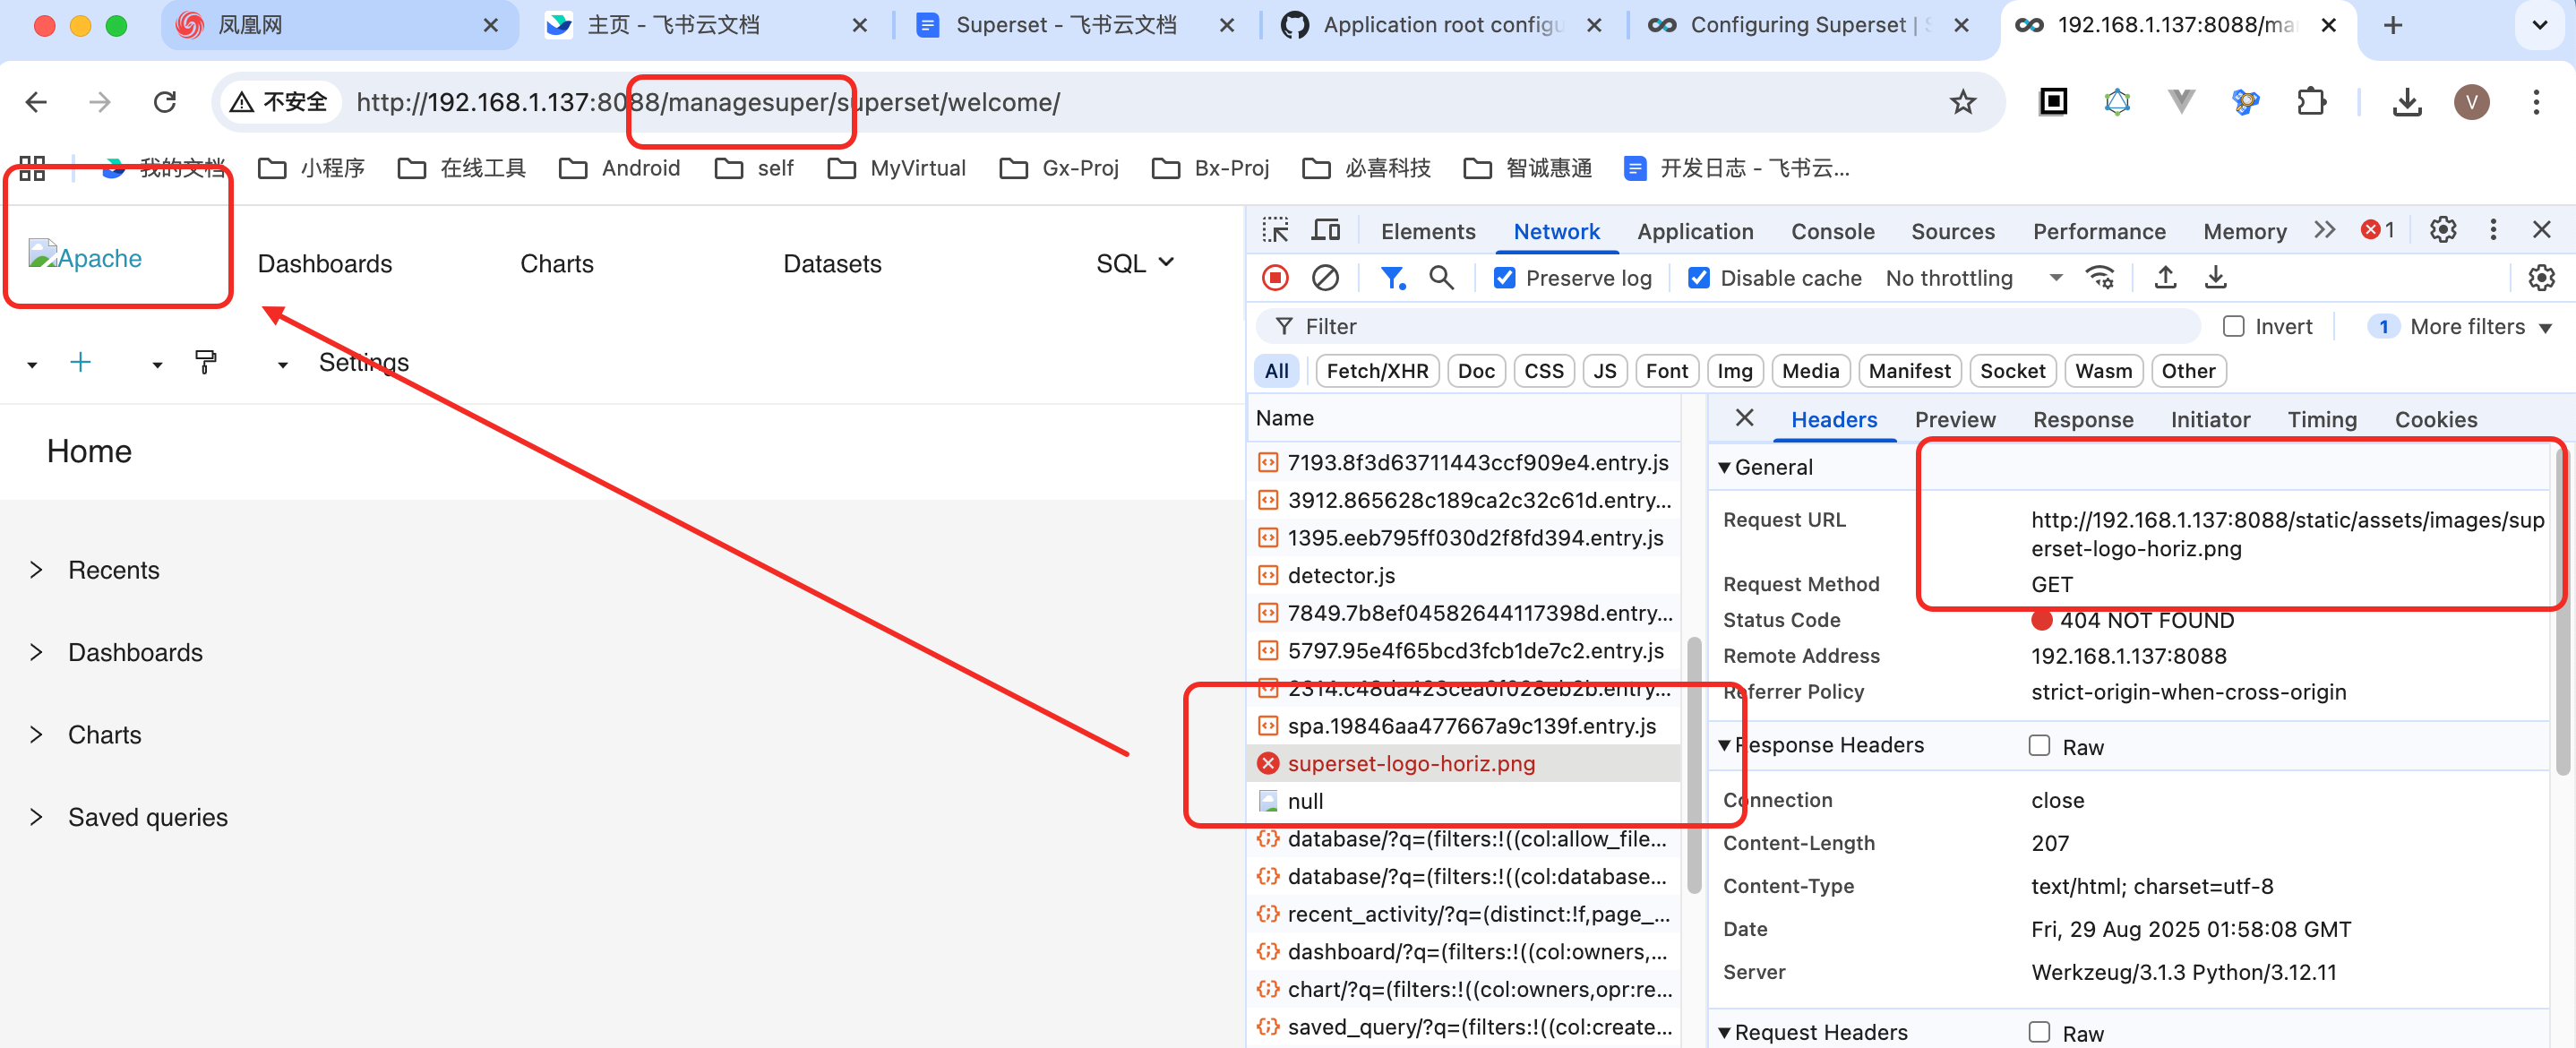Open search in the Network panel
Screen dimensions: 2576x1048
(x=1441, y=278)
